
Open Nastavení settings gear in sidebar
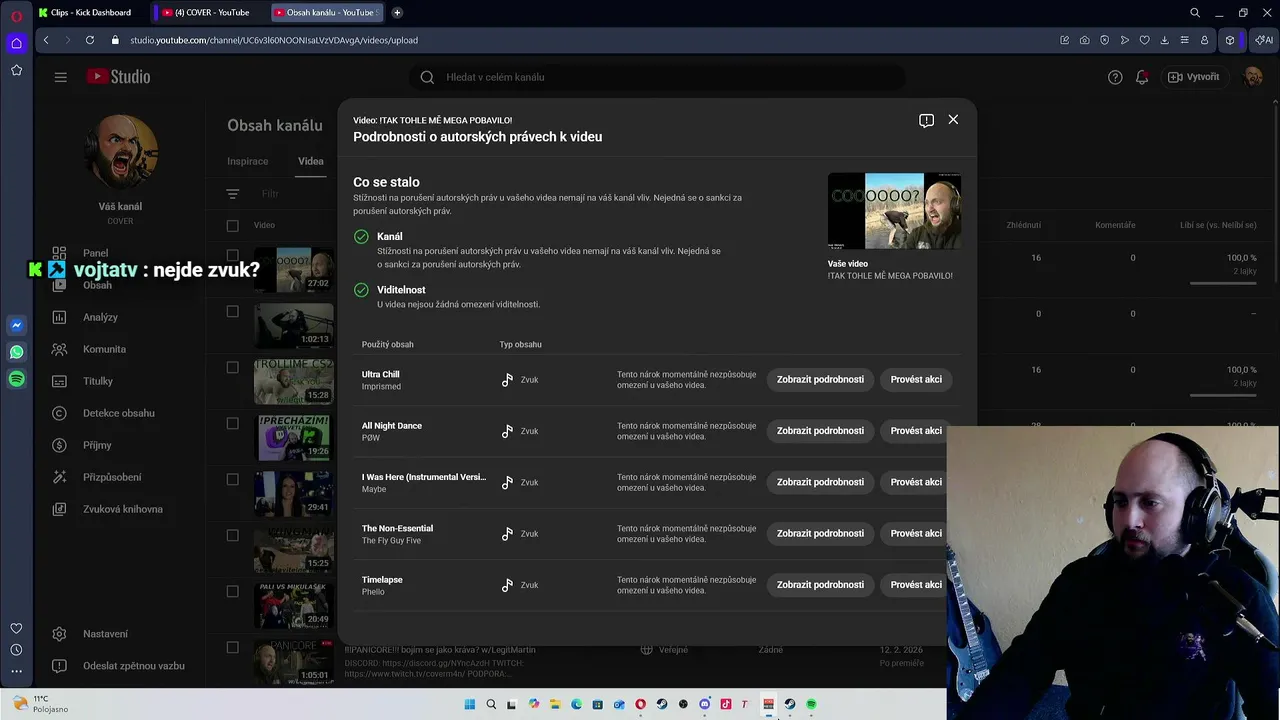[x=59, y=634]
